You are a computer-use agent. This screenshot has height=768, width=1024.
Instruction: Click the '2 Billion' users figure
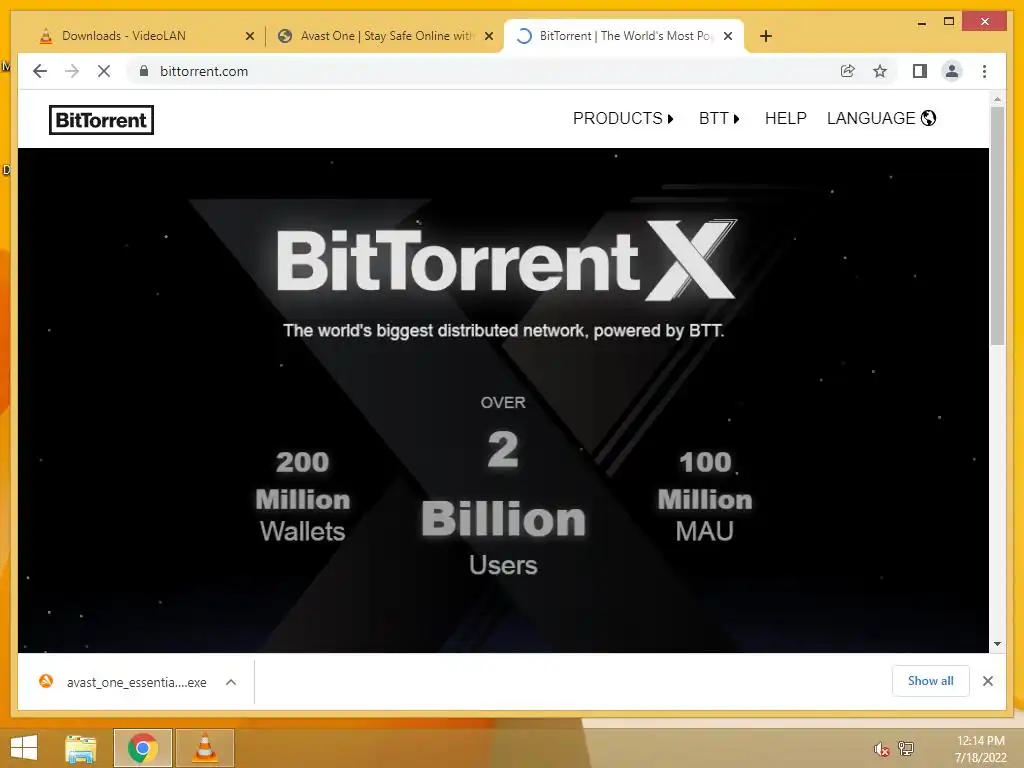(503, 485)
